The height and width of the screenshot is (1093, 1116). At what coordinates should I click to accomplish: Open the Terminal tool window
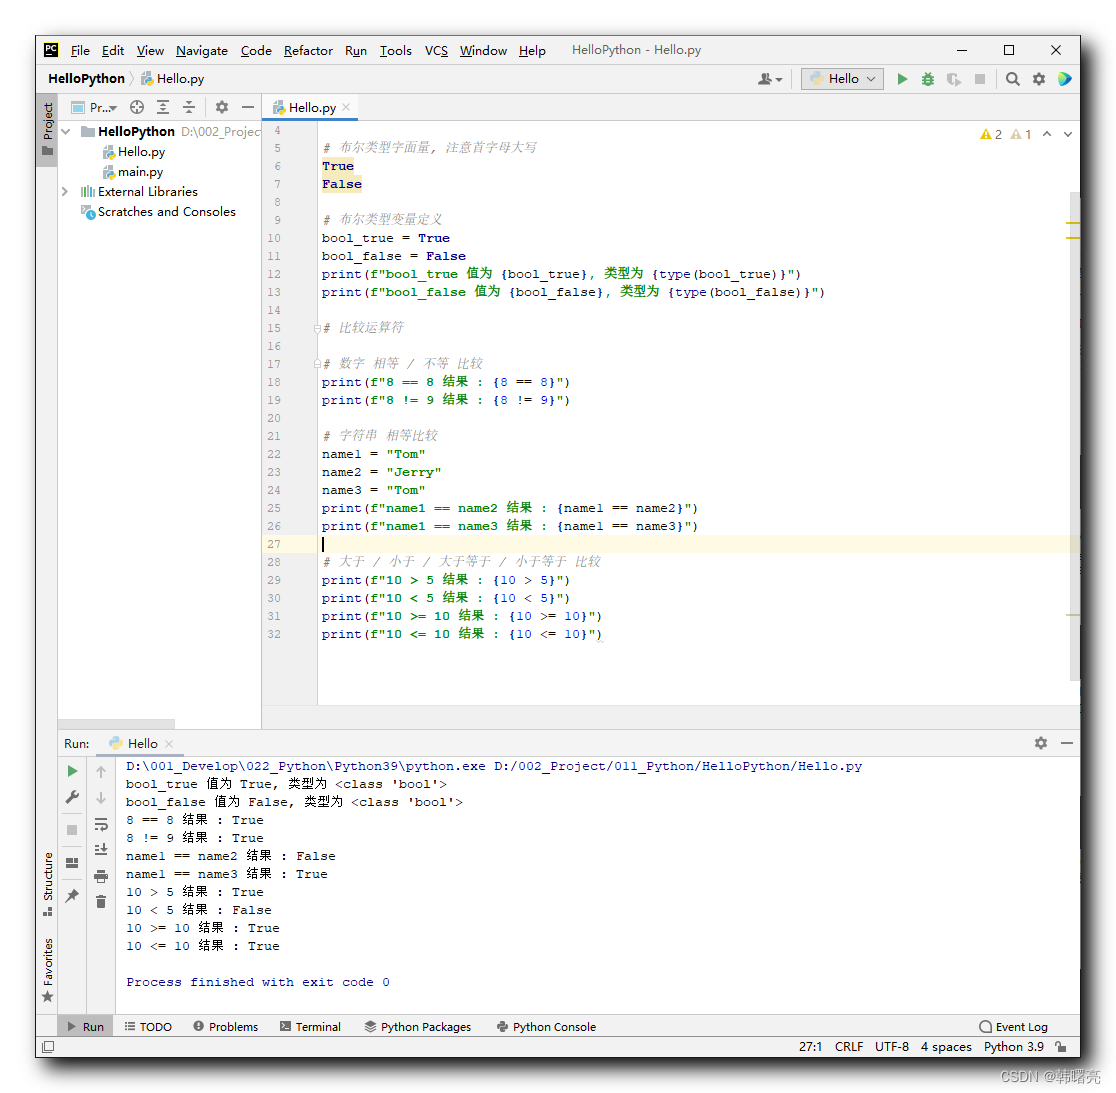[x=310, y=1027]
